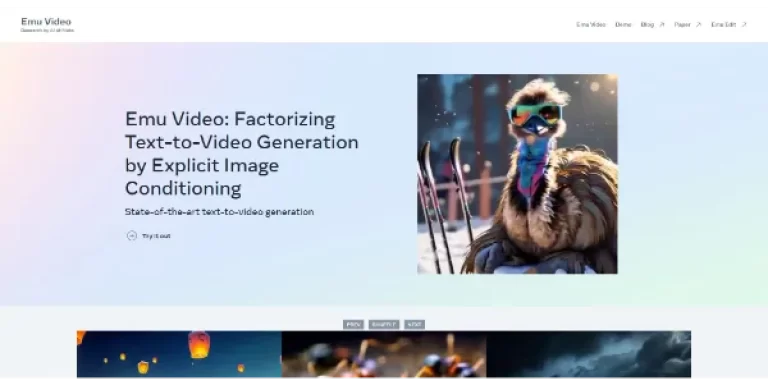Click the PREV gallery button
The height and width of the screenshot is (385, 768).
pos(353,324)
